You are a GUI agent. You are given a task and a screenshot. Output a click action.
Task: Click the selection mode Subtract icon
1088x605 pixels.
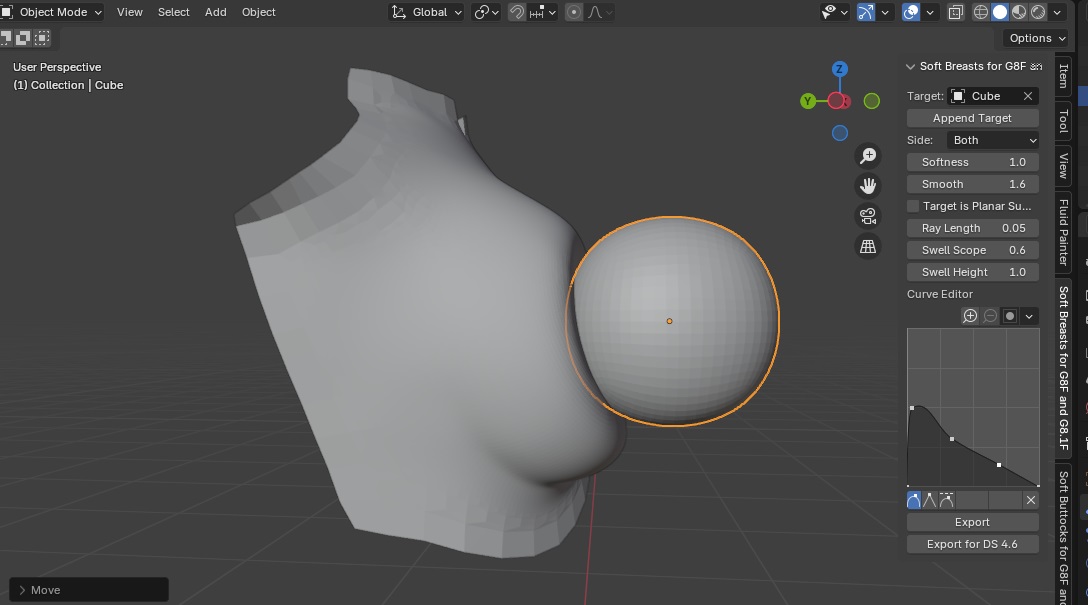click(23, 38)
